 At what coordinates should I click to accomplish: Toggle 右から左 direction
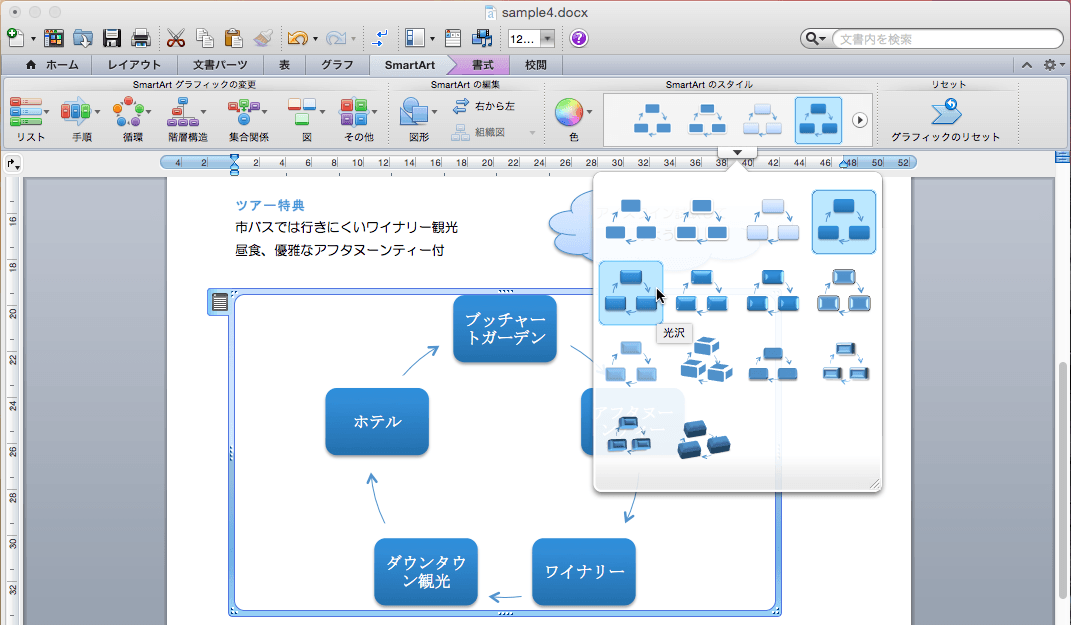coord(484,106)
